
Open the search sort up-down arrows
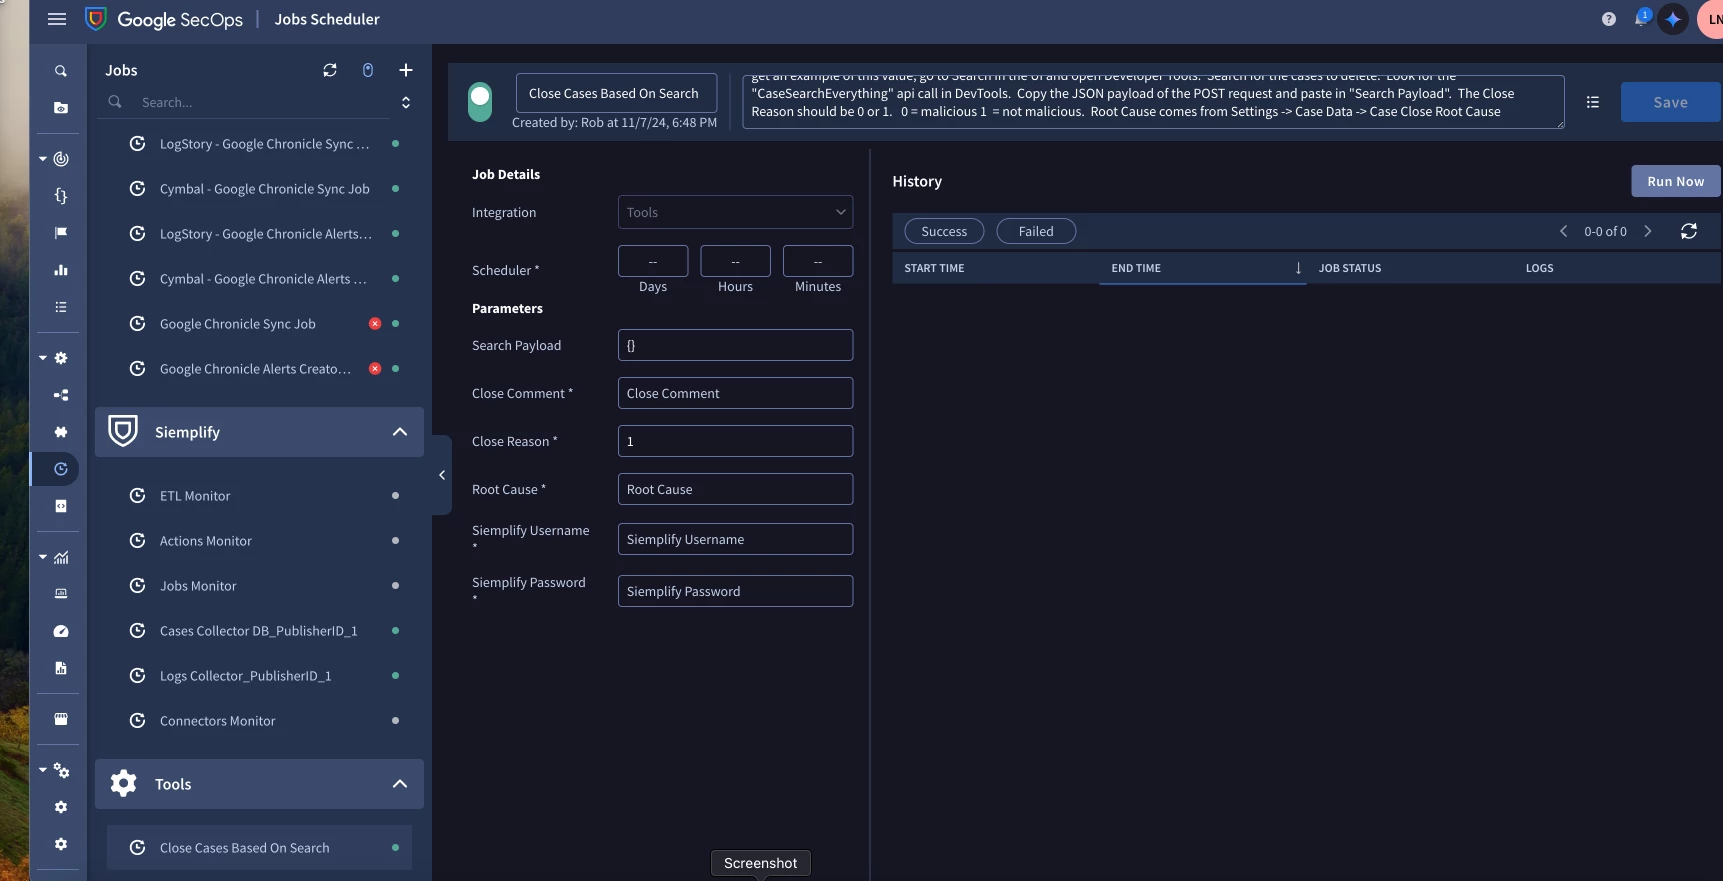(x=406, y=102)
